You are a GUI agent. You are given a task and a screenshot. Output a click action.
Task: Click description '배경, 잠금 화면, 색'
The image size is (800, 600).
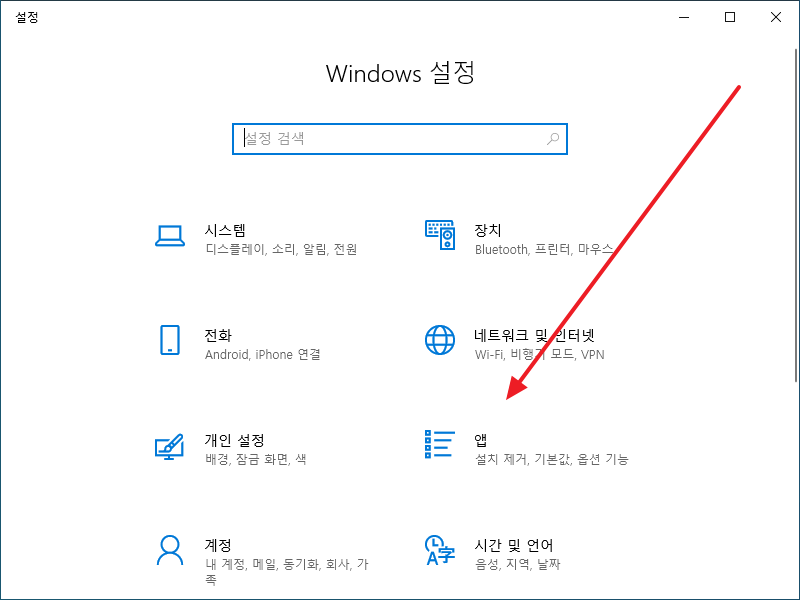[256, 460]
